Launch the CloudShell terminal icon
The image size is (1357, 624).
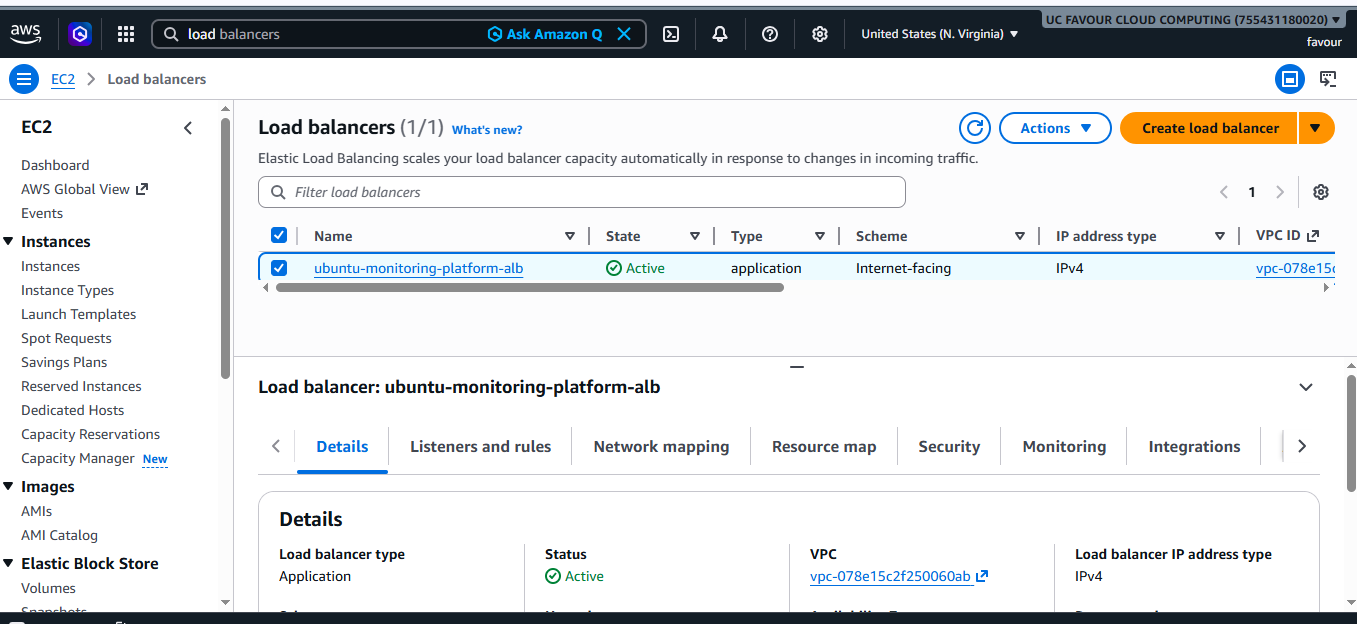click(671, 34)
